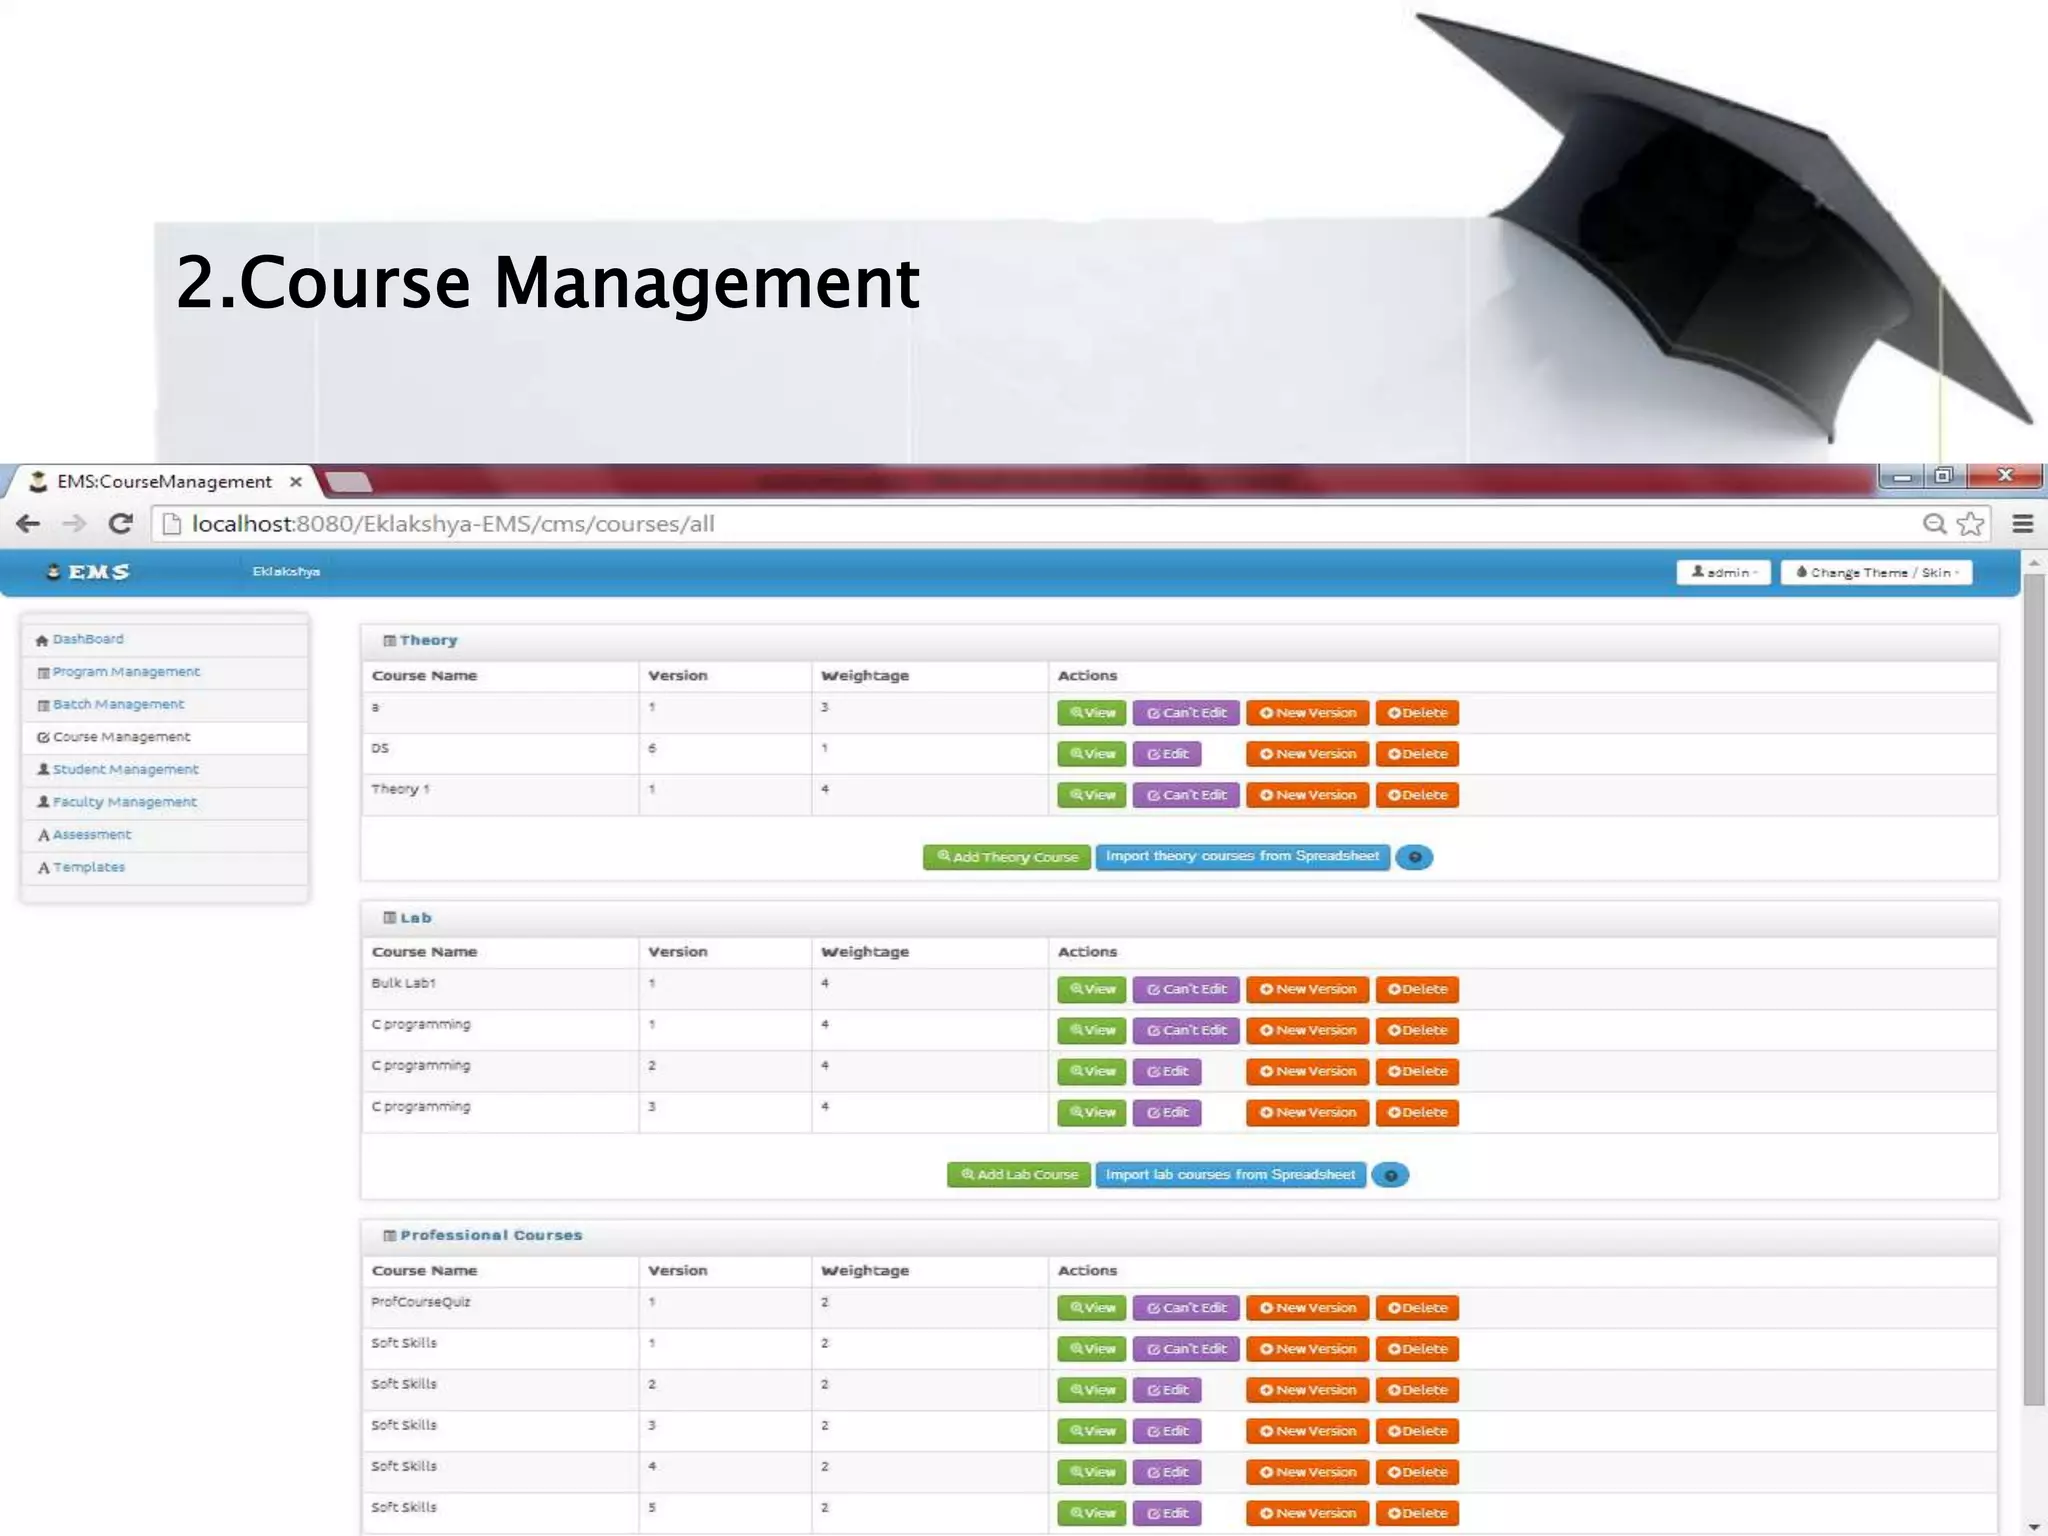Open Student Management in sidebar
Viewport: 2048px width, 1536px height.
pos(165,770)
